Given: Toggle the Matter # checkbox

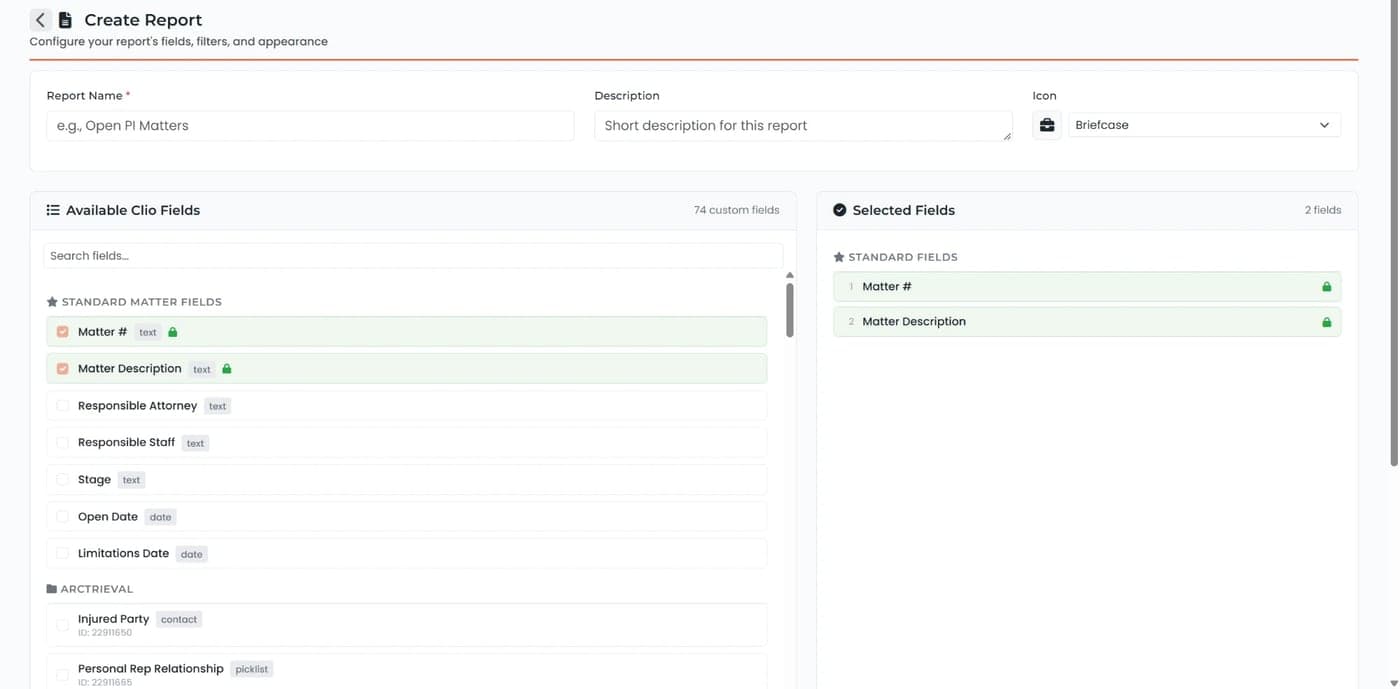Looking at the screenshot, I should 63,331.
